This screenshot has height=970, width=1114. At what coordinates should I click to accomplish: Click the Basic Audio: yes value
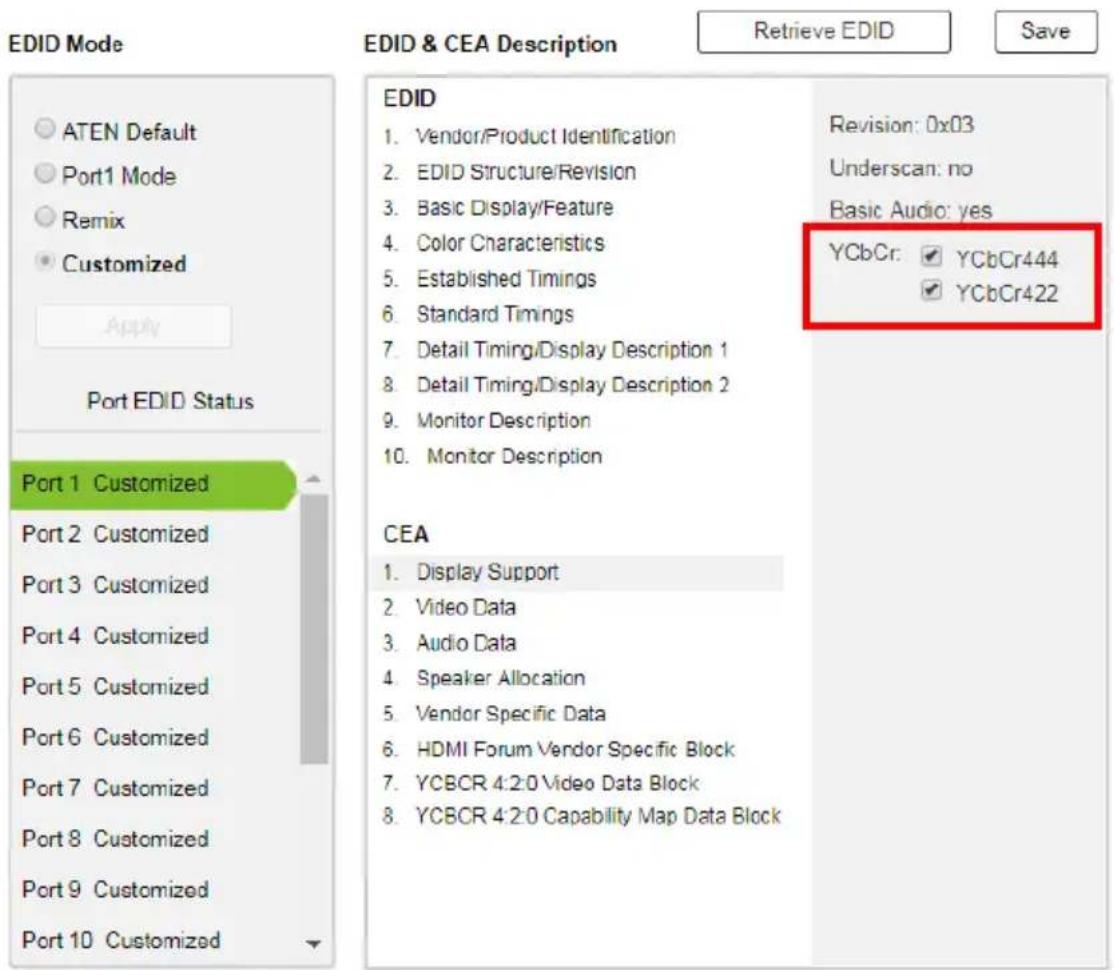click(x=911, y=210)
